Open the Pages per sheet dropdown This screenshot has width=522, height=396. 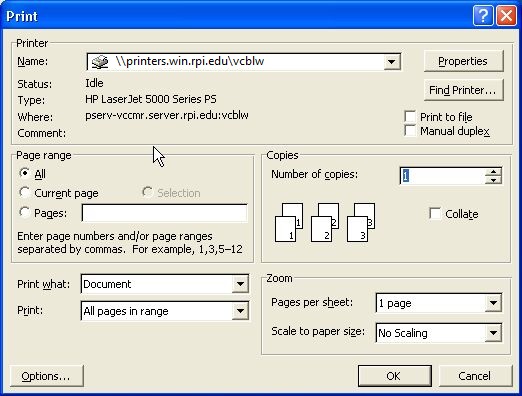tap(493, 303)
